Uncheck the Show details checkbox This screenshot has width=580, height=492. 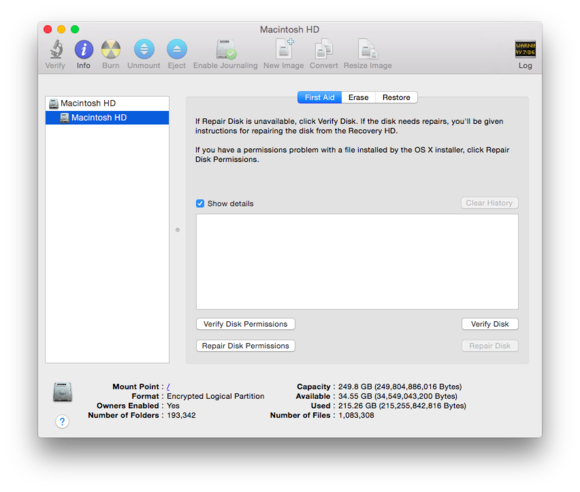(x=200, y=203)
